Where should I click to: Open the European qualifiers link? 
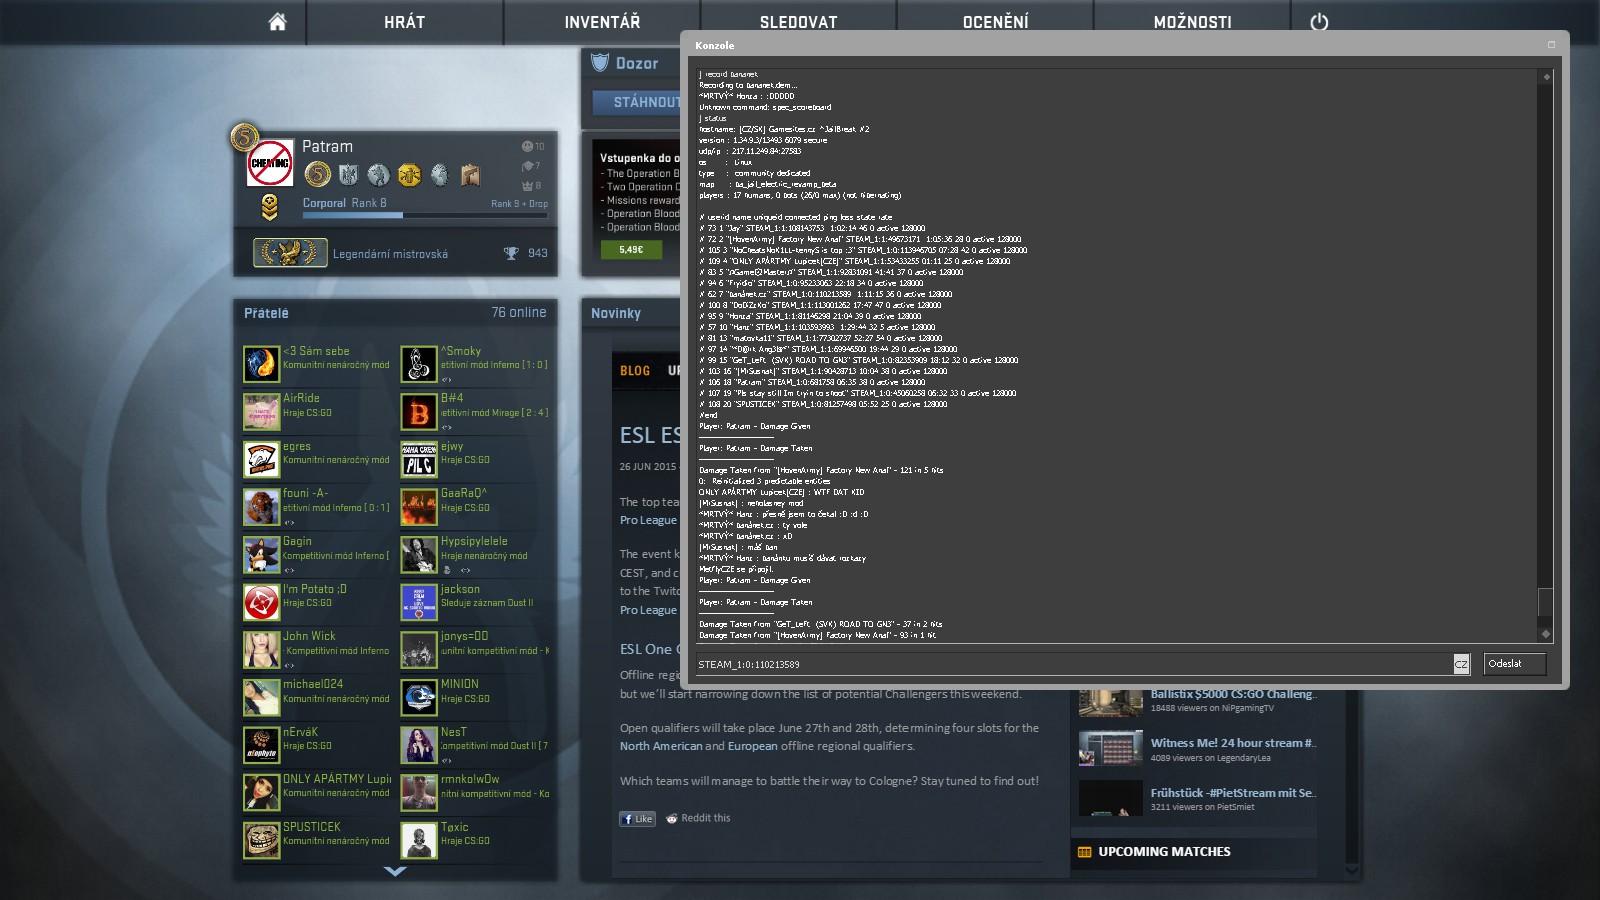click(752, 746)
